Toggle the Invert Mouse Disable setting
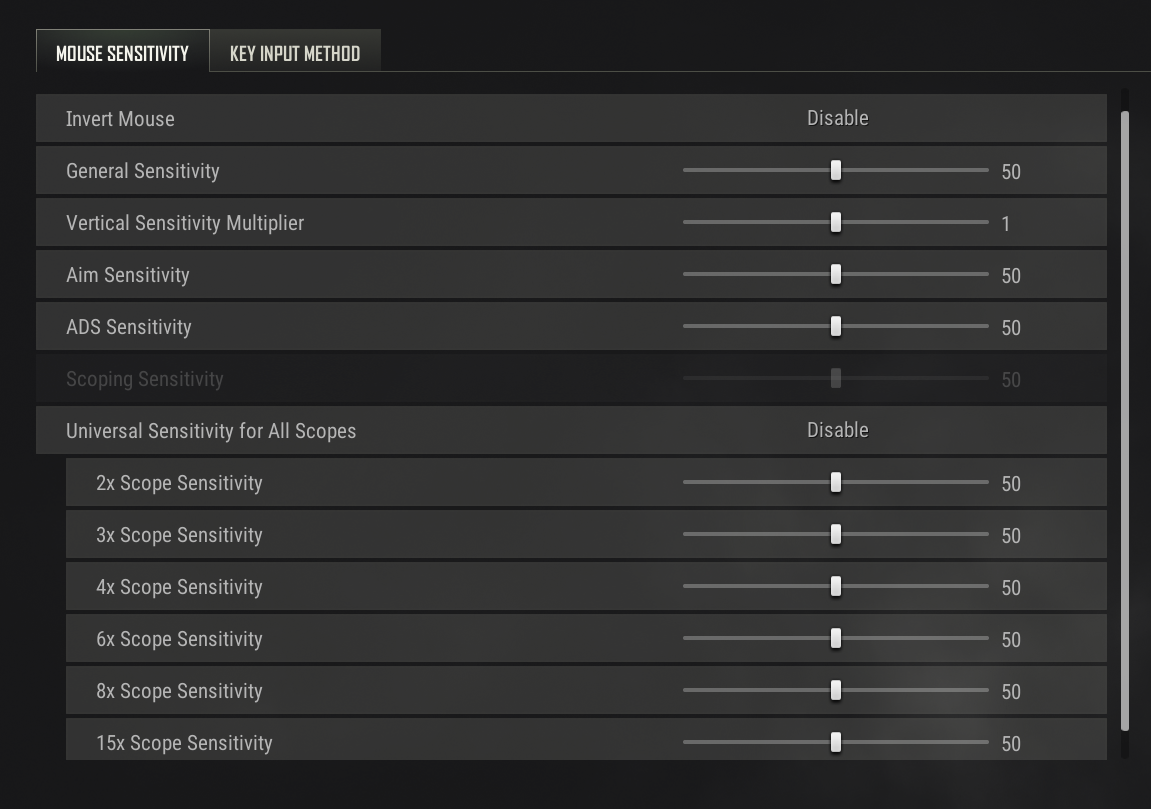The height and width of the screenshot is (809, 1151). coord(837,118)
